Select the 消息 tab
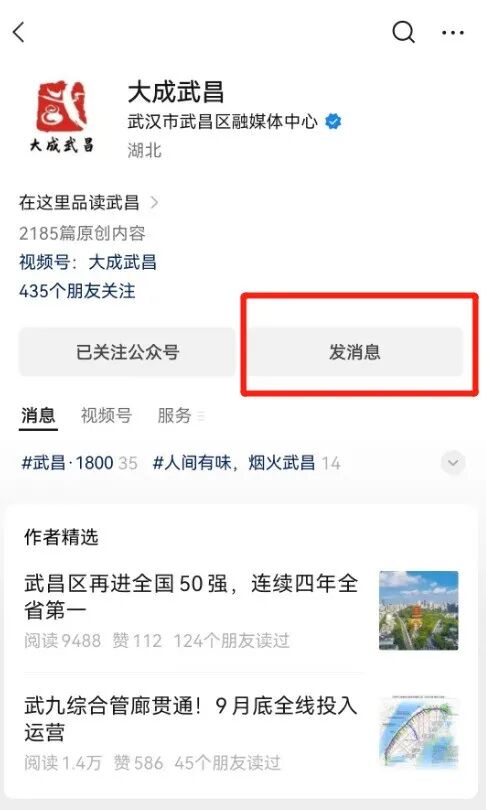486x810 pixels. (x=38, y=415)
